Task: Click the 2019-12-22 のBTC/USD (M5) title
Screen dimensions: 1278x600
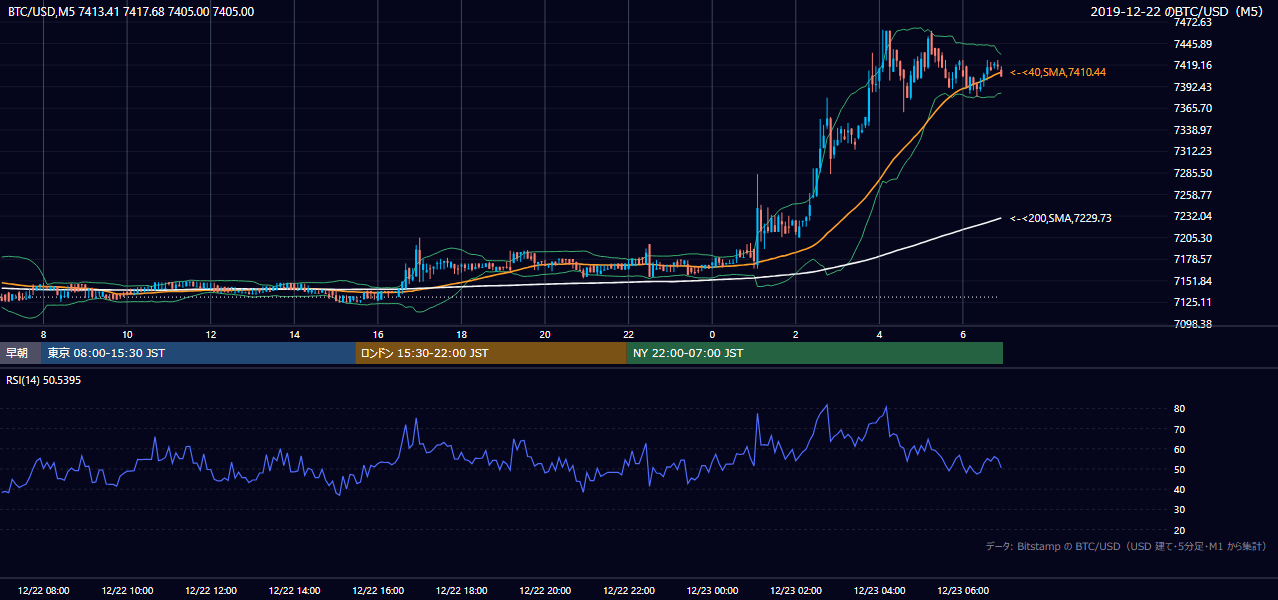Action: tap(1178, 12)
